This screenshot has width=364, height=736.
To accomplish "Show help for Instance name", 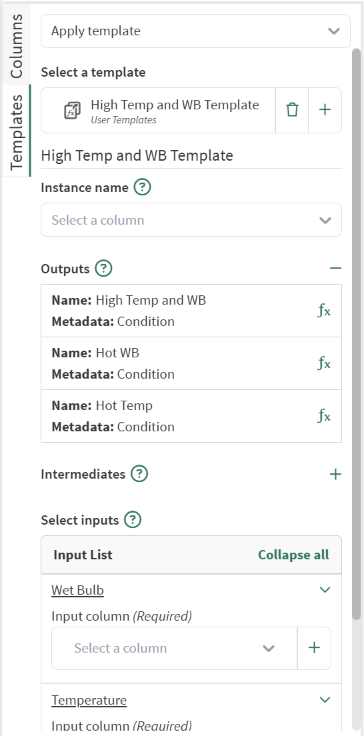I will 142,188.
